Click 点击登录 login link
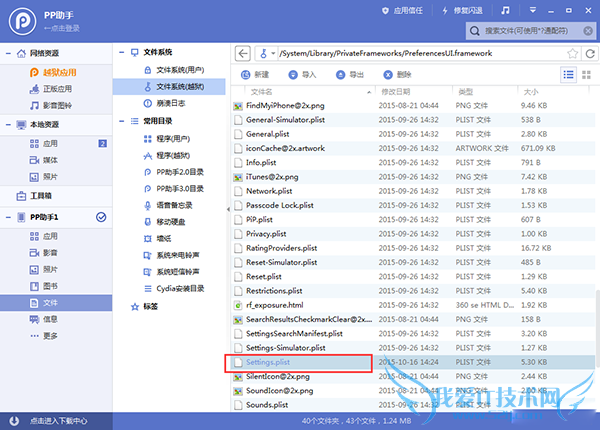 (61, 28)
